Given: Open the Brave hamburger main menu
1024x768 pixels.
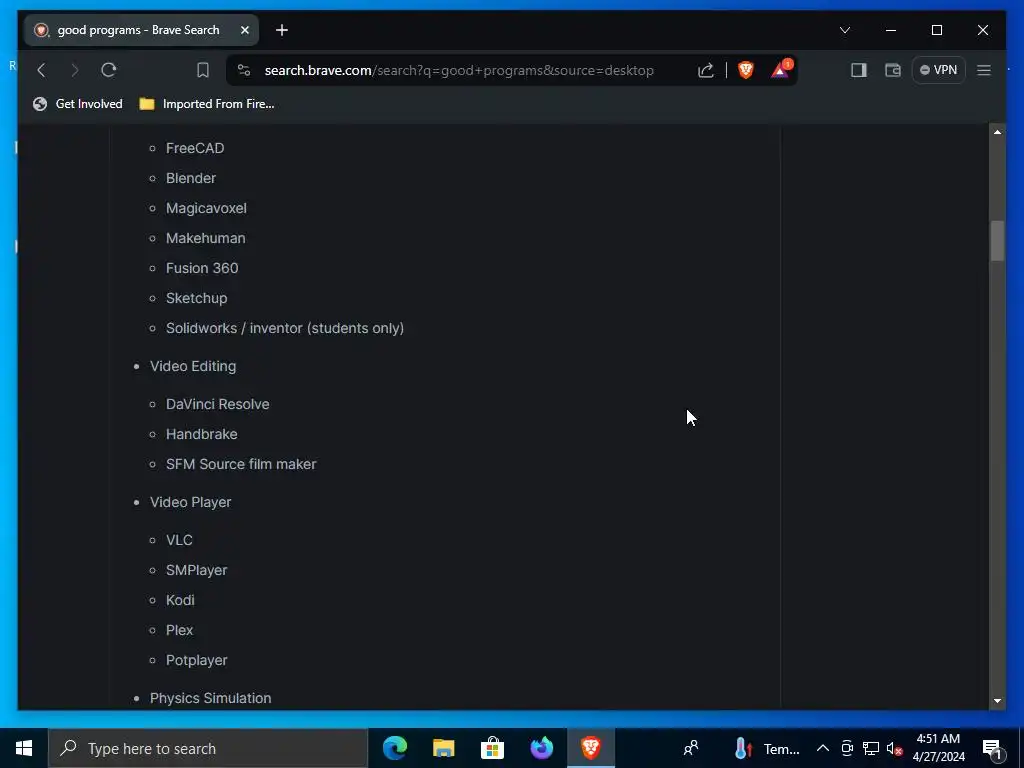Looking at the screenshot, I should pos(984,70).
